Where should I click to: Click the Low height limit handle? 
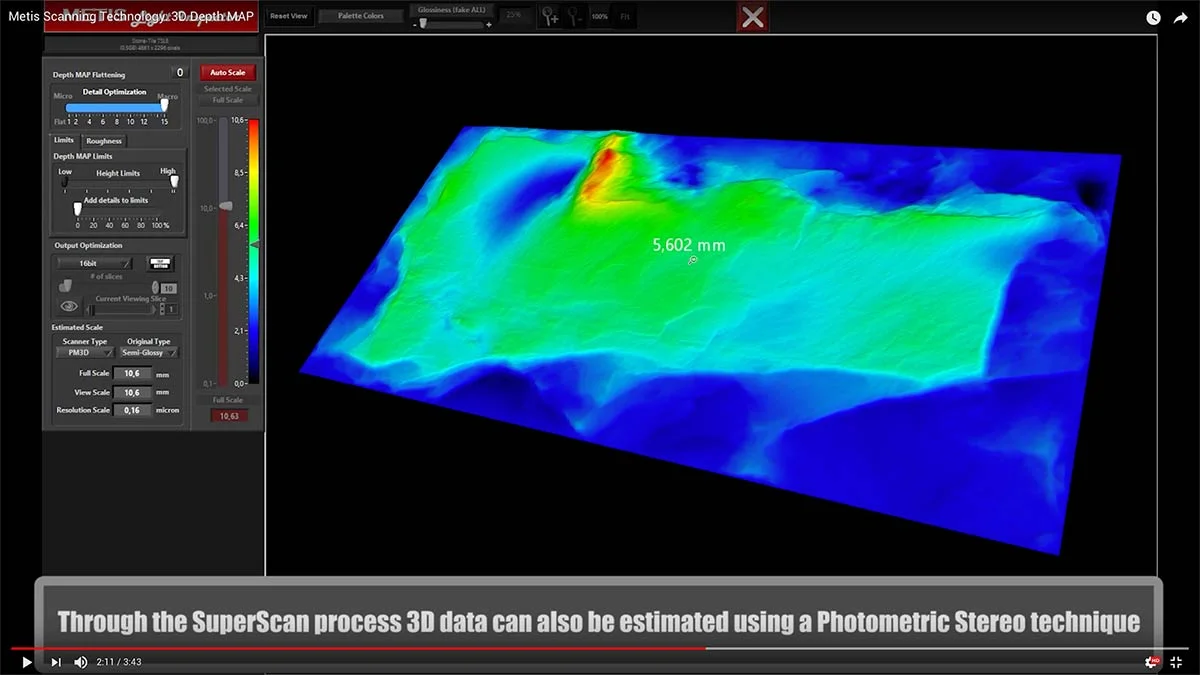(x=66, y=184)
